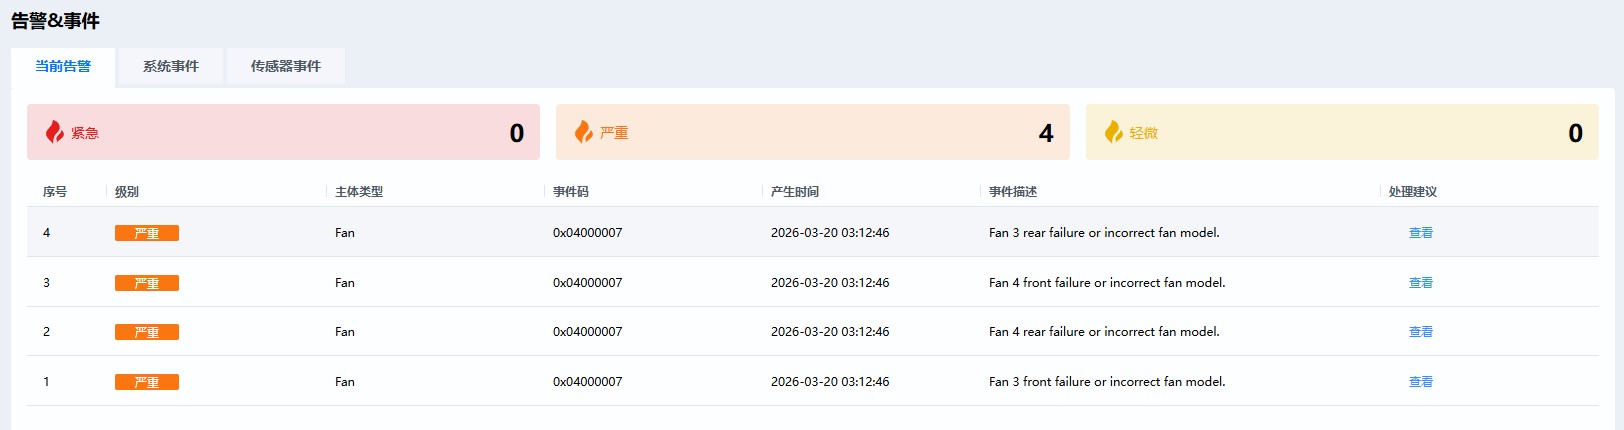Image resolution: width=1624 pixels, height=430 pixels.
Task: Select the 紧急 alarm summary card
Action: (283, 132)
